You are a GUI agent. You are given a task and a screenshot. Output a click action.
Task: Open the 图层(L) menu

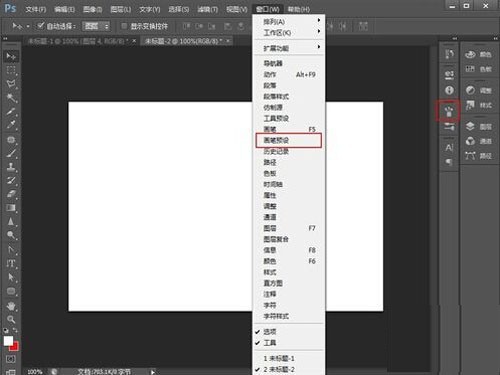tap(121, 9)
